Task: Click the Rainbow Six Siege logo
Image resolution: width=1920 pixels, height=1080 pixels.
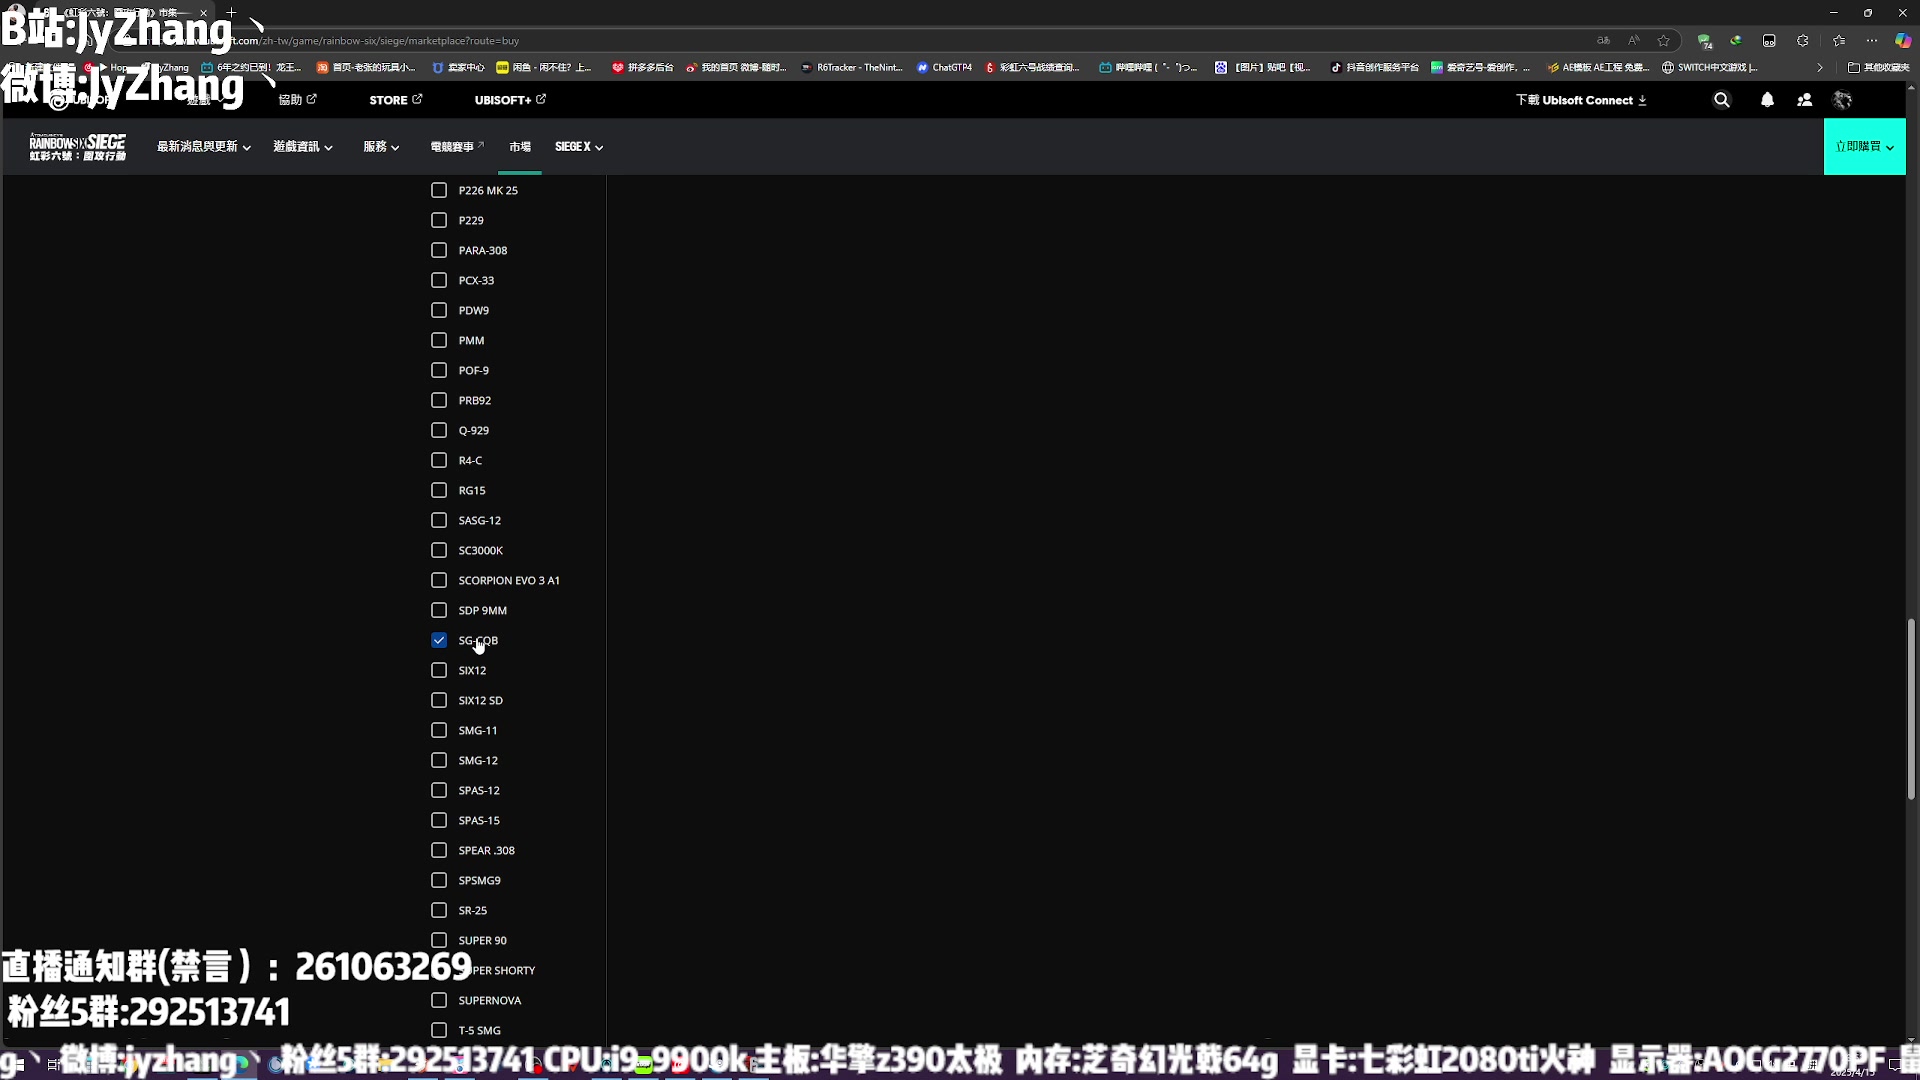Action: coord(78,146)
